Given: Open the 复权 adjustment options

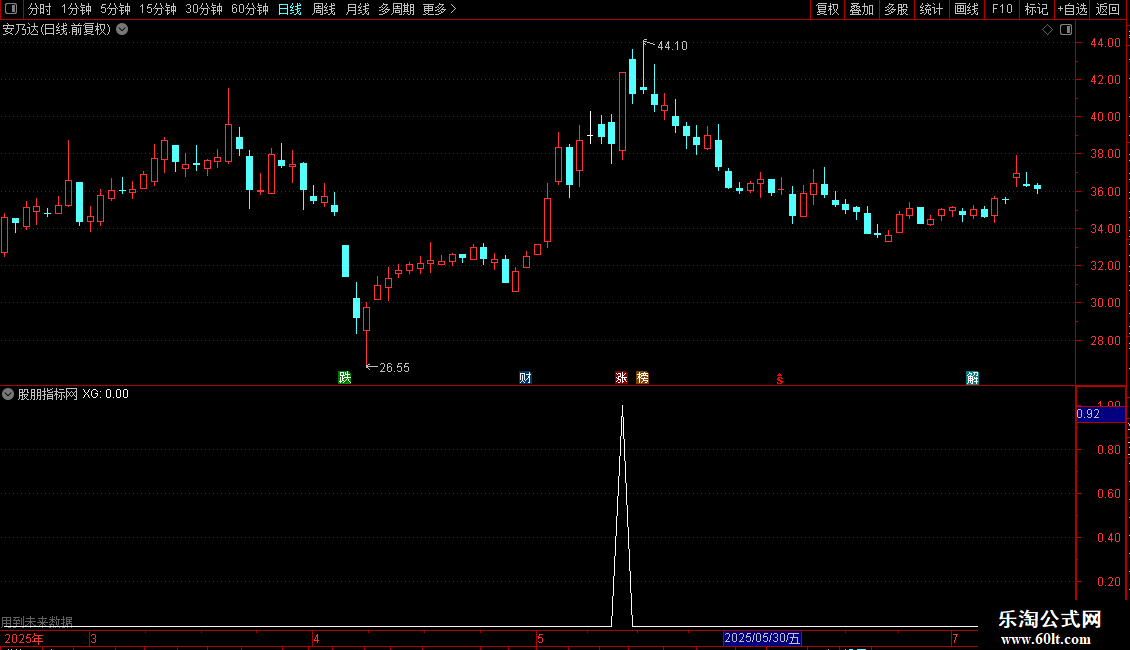Looking at the screenshot, I should coord(827,9).
